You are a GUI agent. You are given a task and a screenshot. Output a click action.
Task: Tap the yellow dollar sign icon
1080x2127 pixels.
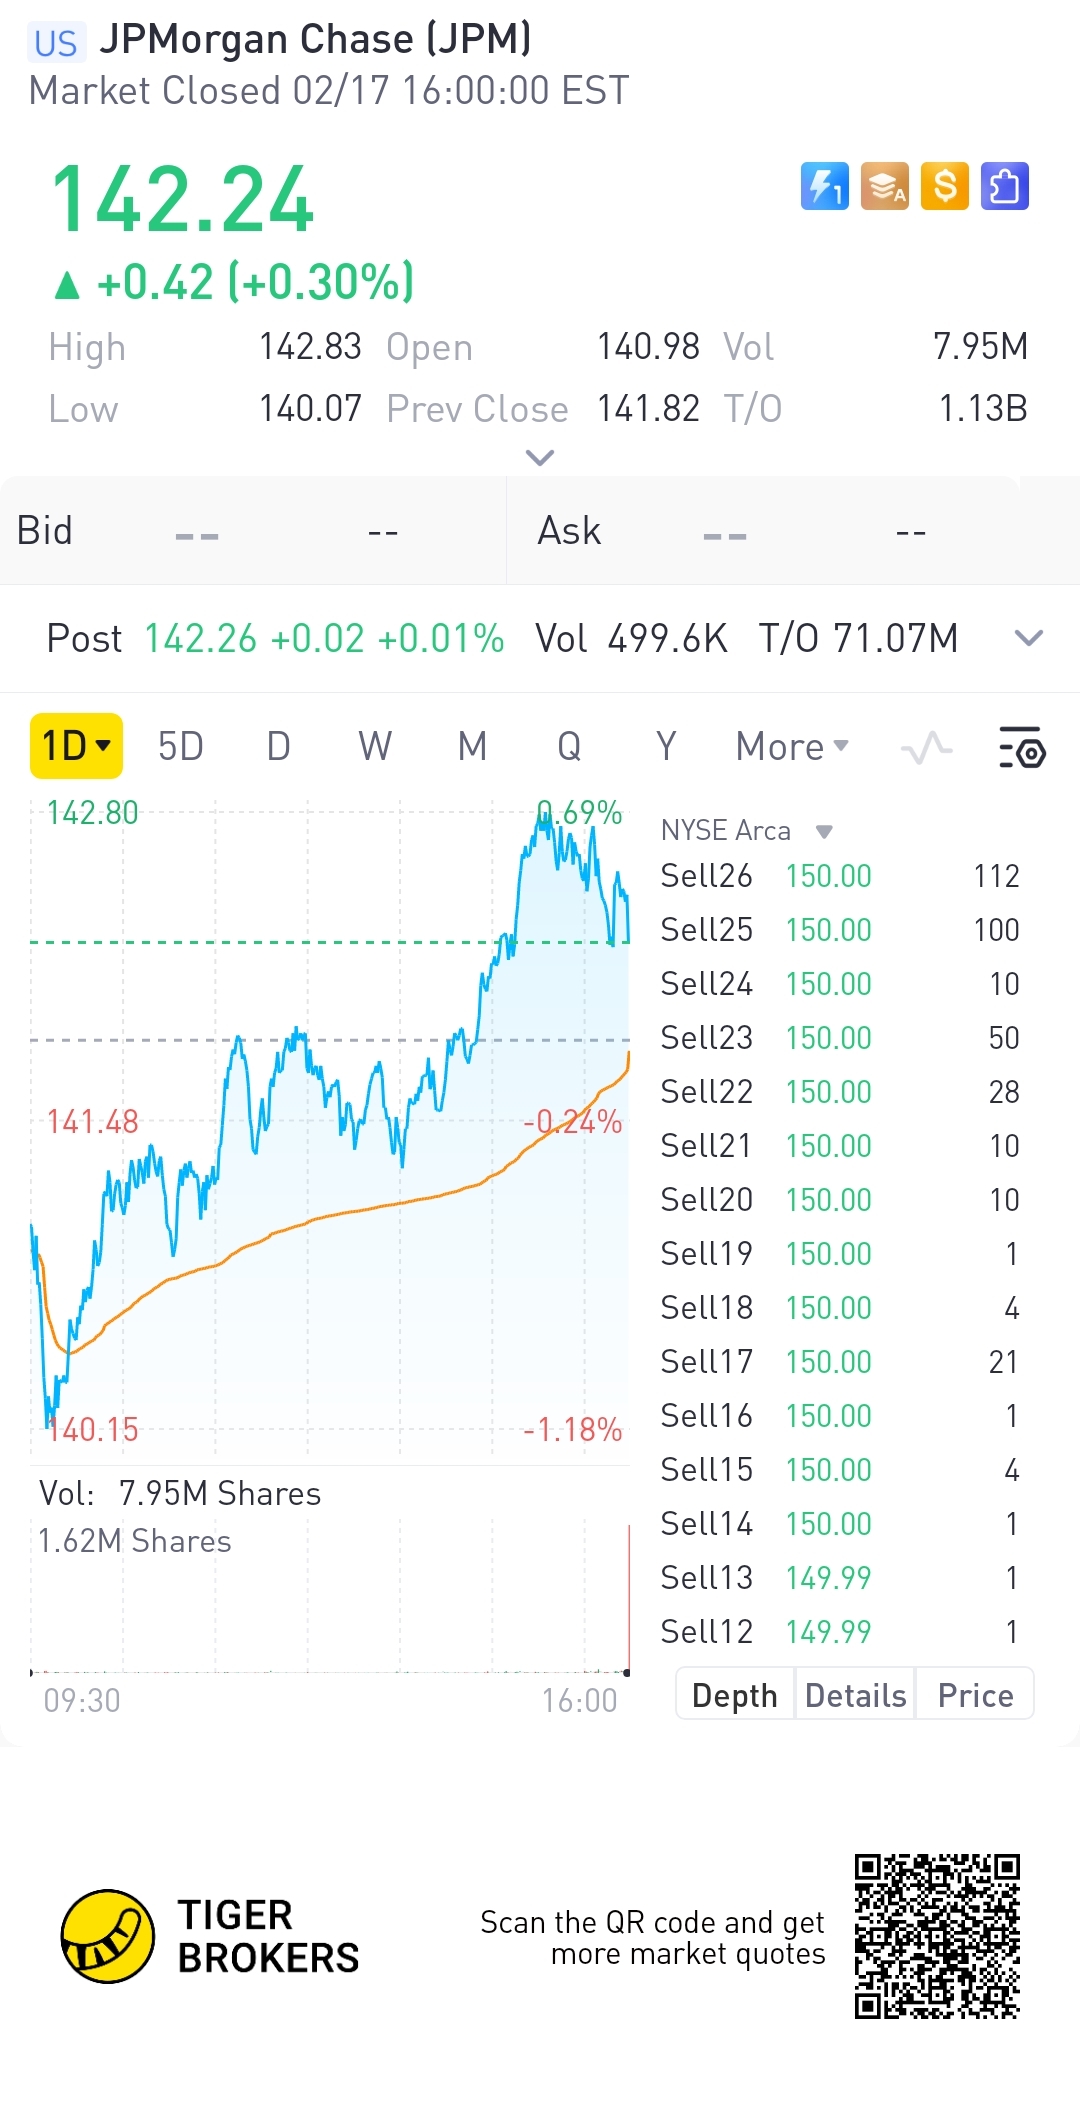945,186
